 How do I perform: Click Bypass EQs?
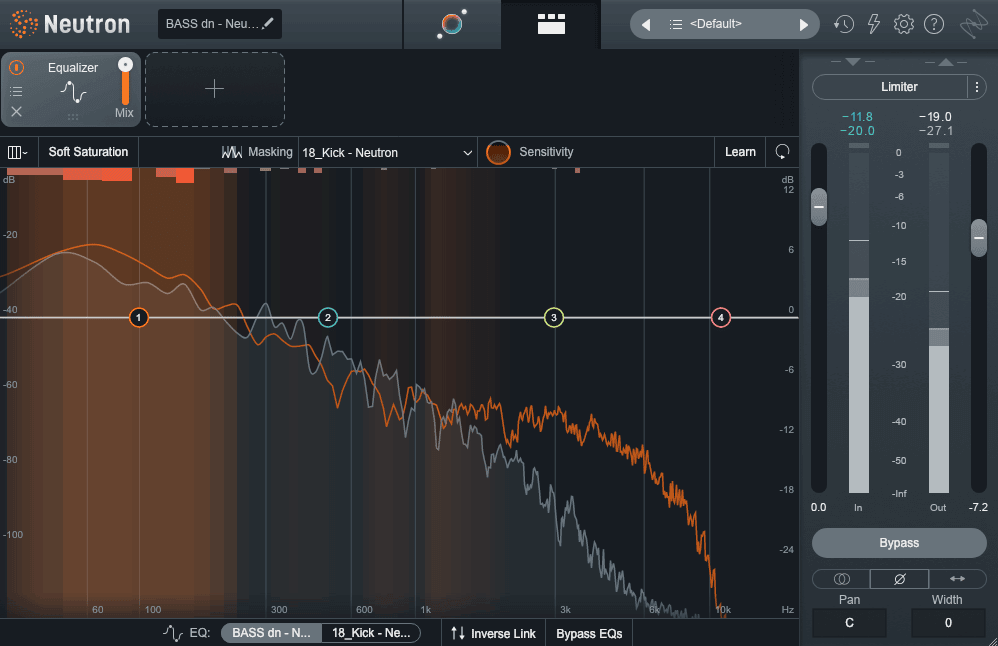(x=589, y=633)
